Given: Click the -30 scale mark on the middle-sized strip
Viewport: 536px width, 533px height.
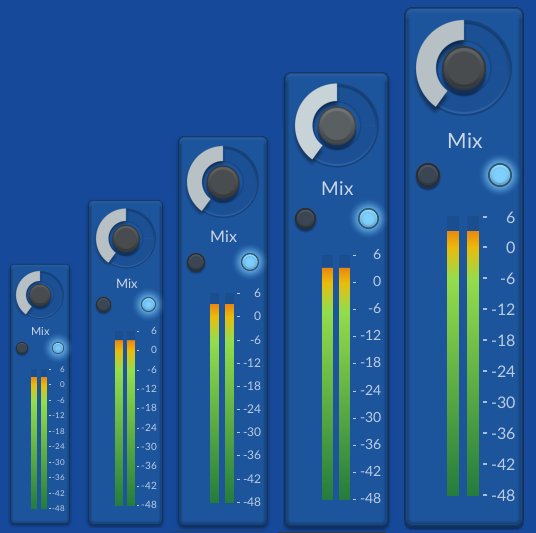Looking at the screenshot, I should (252, 432).
